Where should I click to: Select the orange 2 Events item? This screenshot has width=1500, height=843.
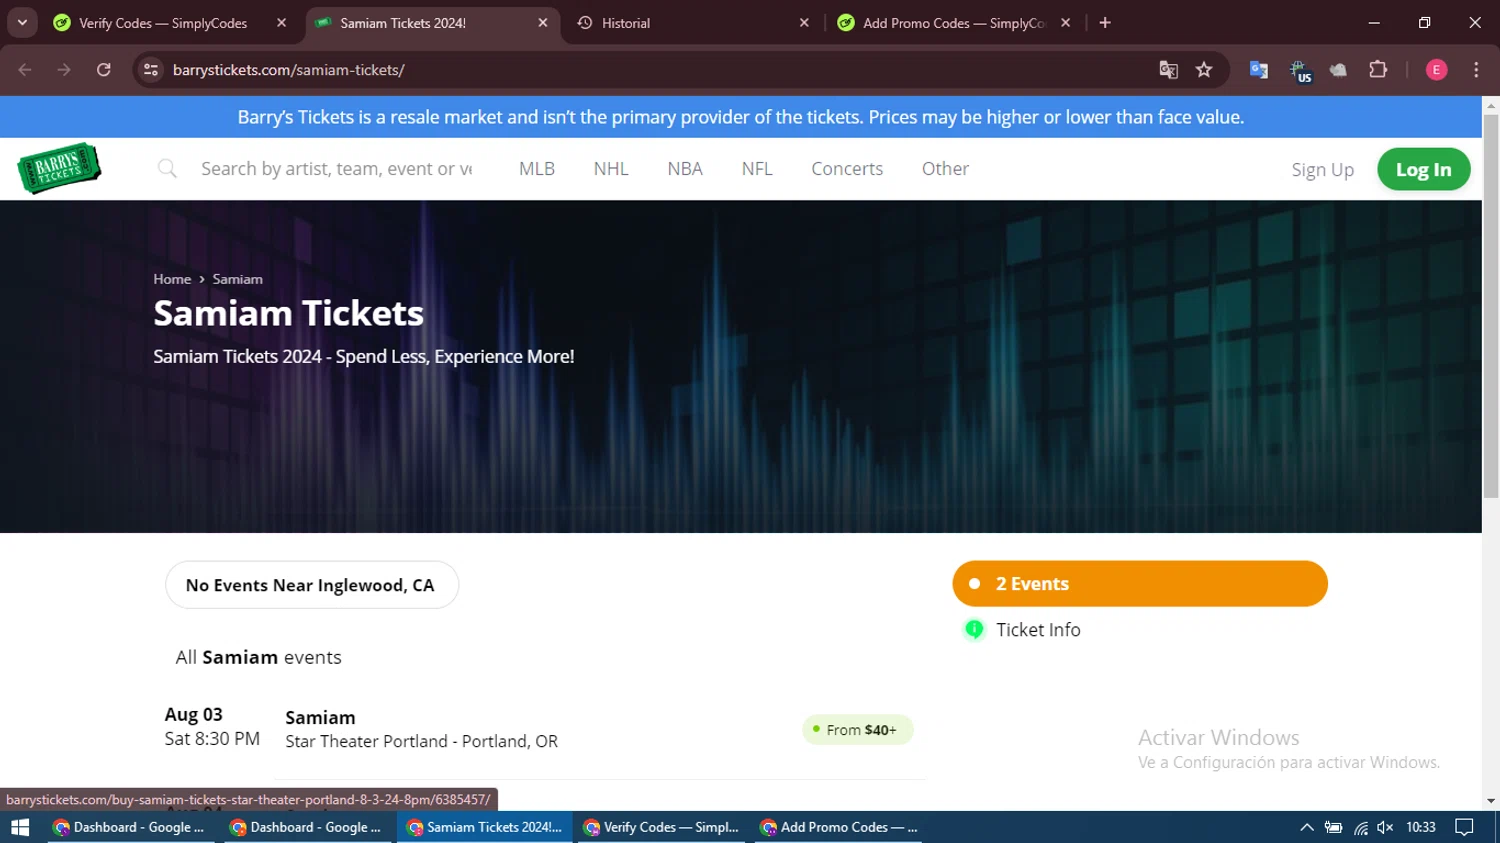pyautogui.click(x=1140, y=584)
